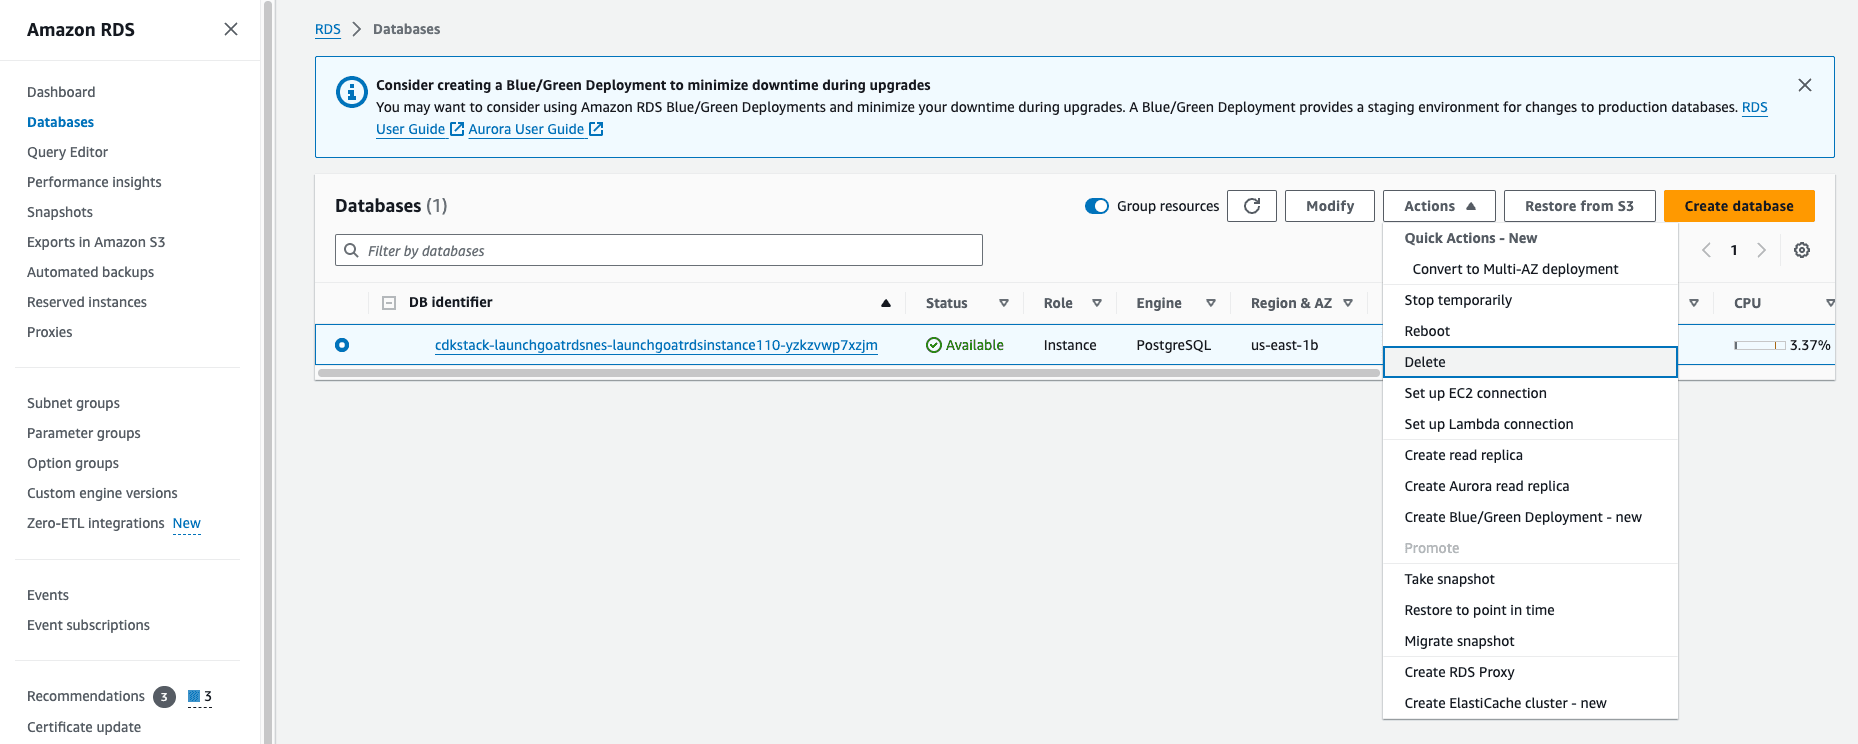Click the RDS User Guide external link icon
This screenshot has height=744, width=1858.
point(457,129)
